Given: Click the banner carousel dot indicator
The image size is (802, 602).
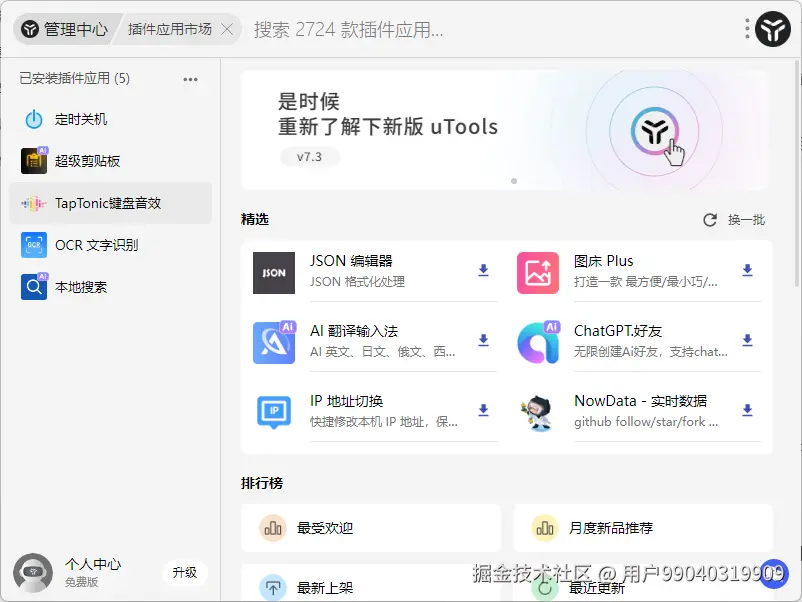Looking at the screenshot, I should [x=514, y=181].
